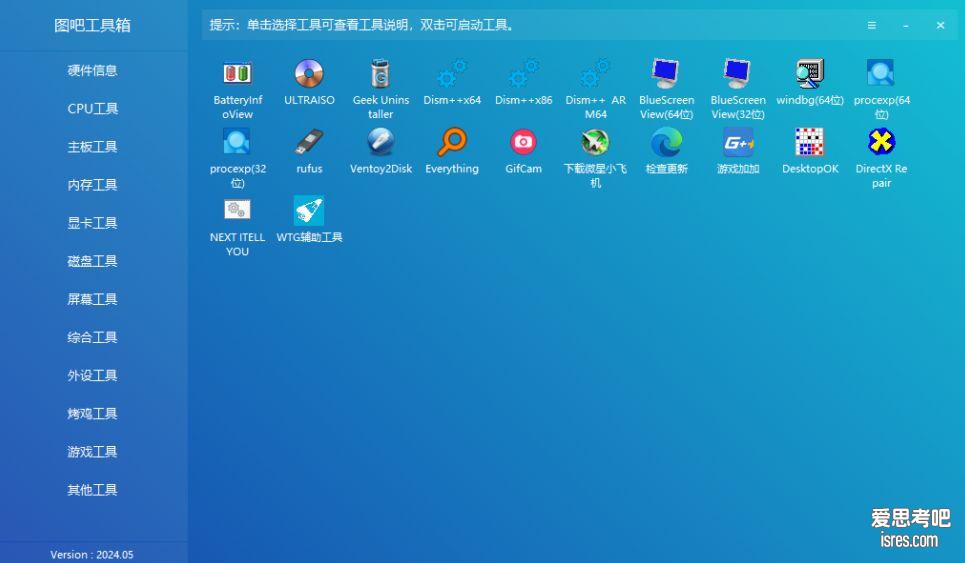This screenshot has height=563, width=965.
Task: Open the 综合工具 category
Action: 92,337
